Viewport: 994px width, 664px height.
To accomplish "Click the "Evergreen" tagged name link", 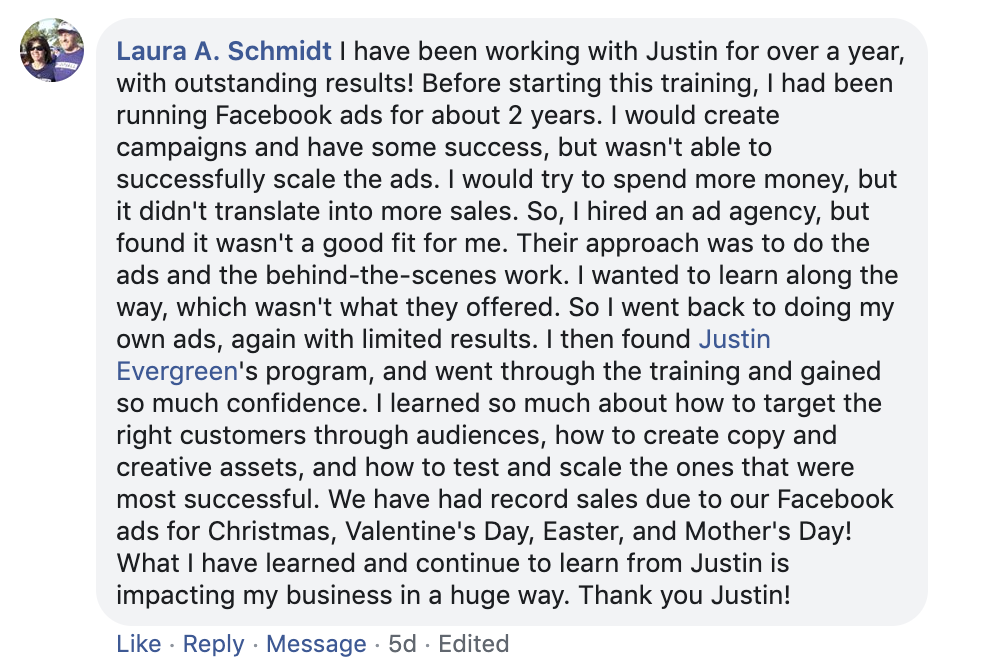I will (x=177, y=372).
